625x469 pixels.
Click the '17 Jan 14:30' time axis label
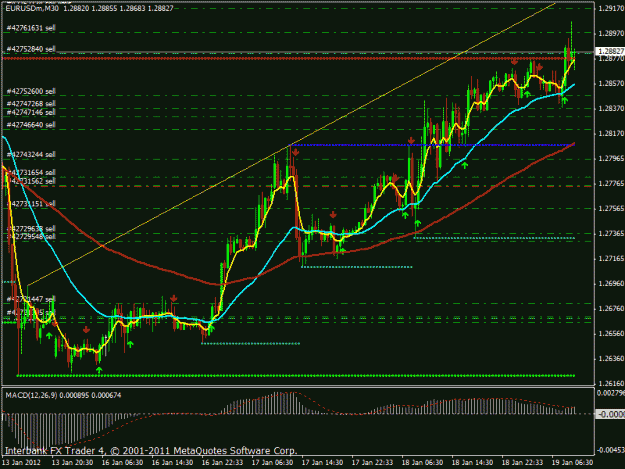(322, 463)
